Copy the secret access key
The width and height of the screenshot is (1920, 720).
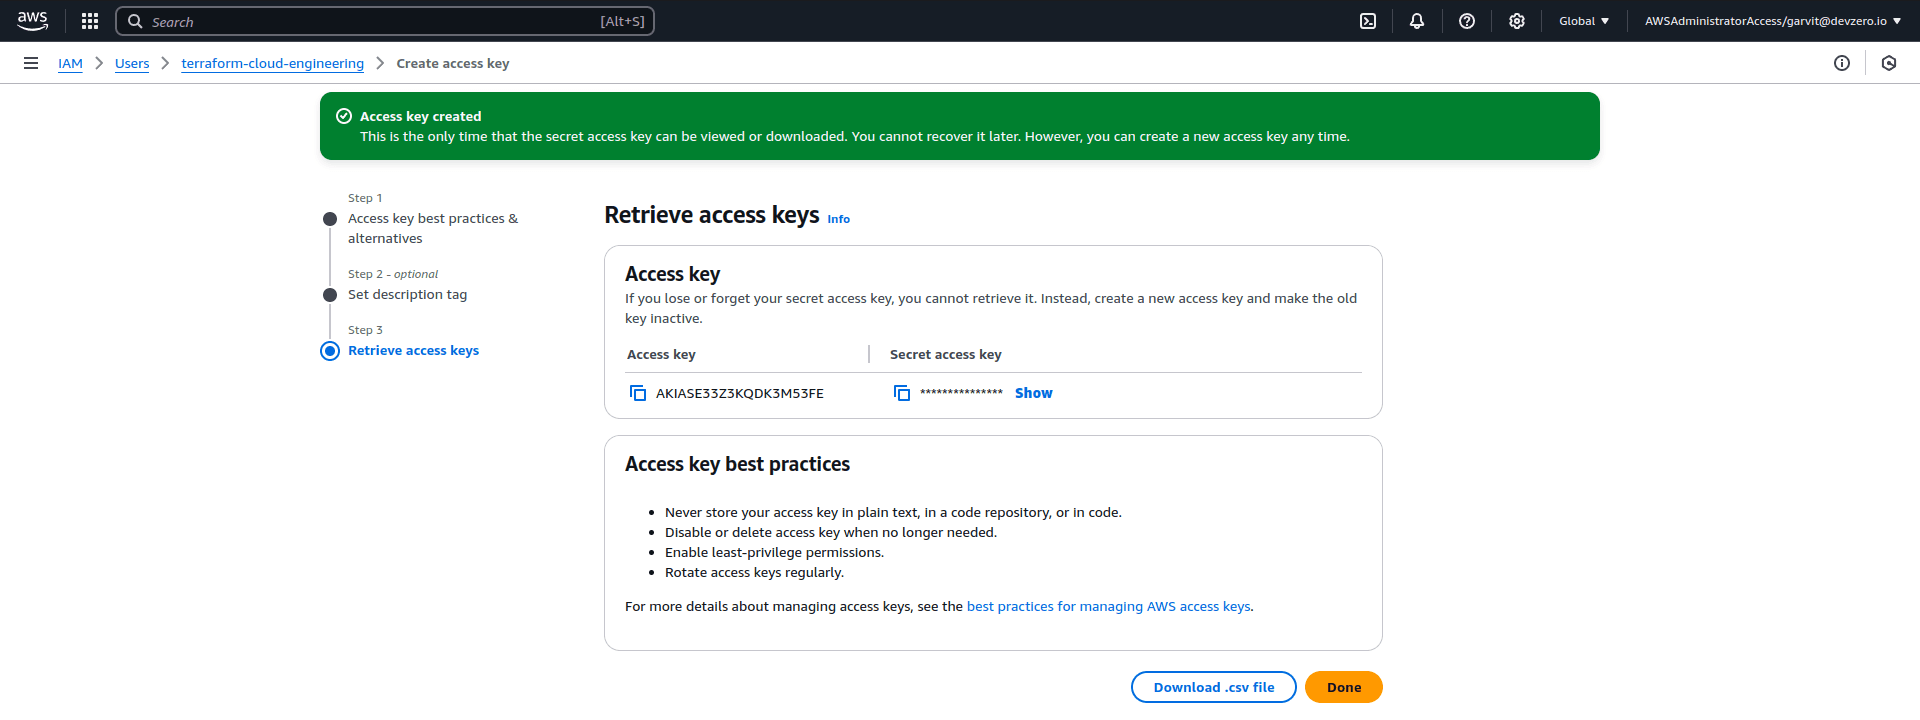[902, 393]
